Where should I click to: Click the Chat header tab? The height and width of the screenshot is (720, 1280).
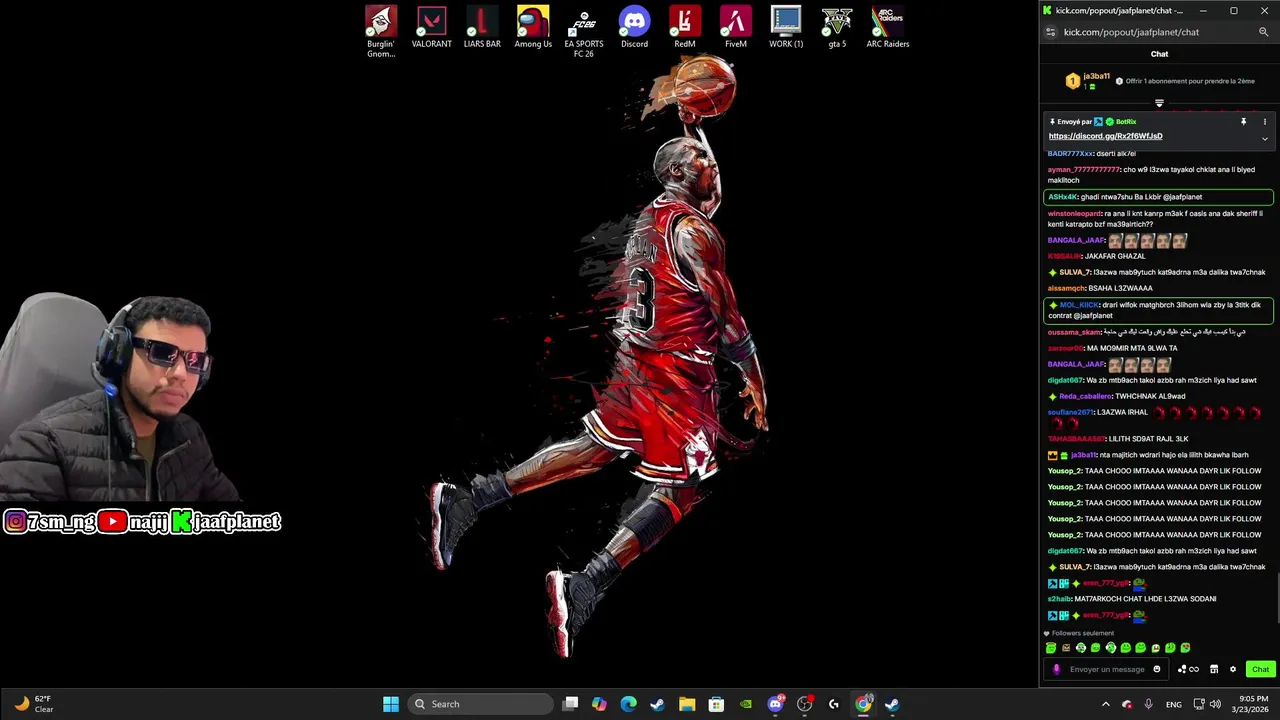pos(1159,54)
